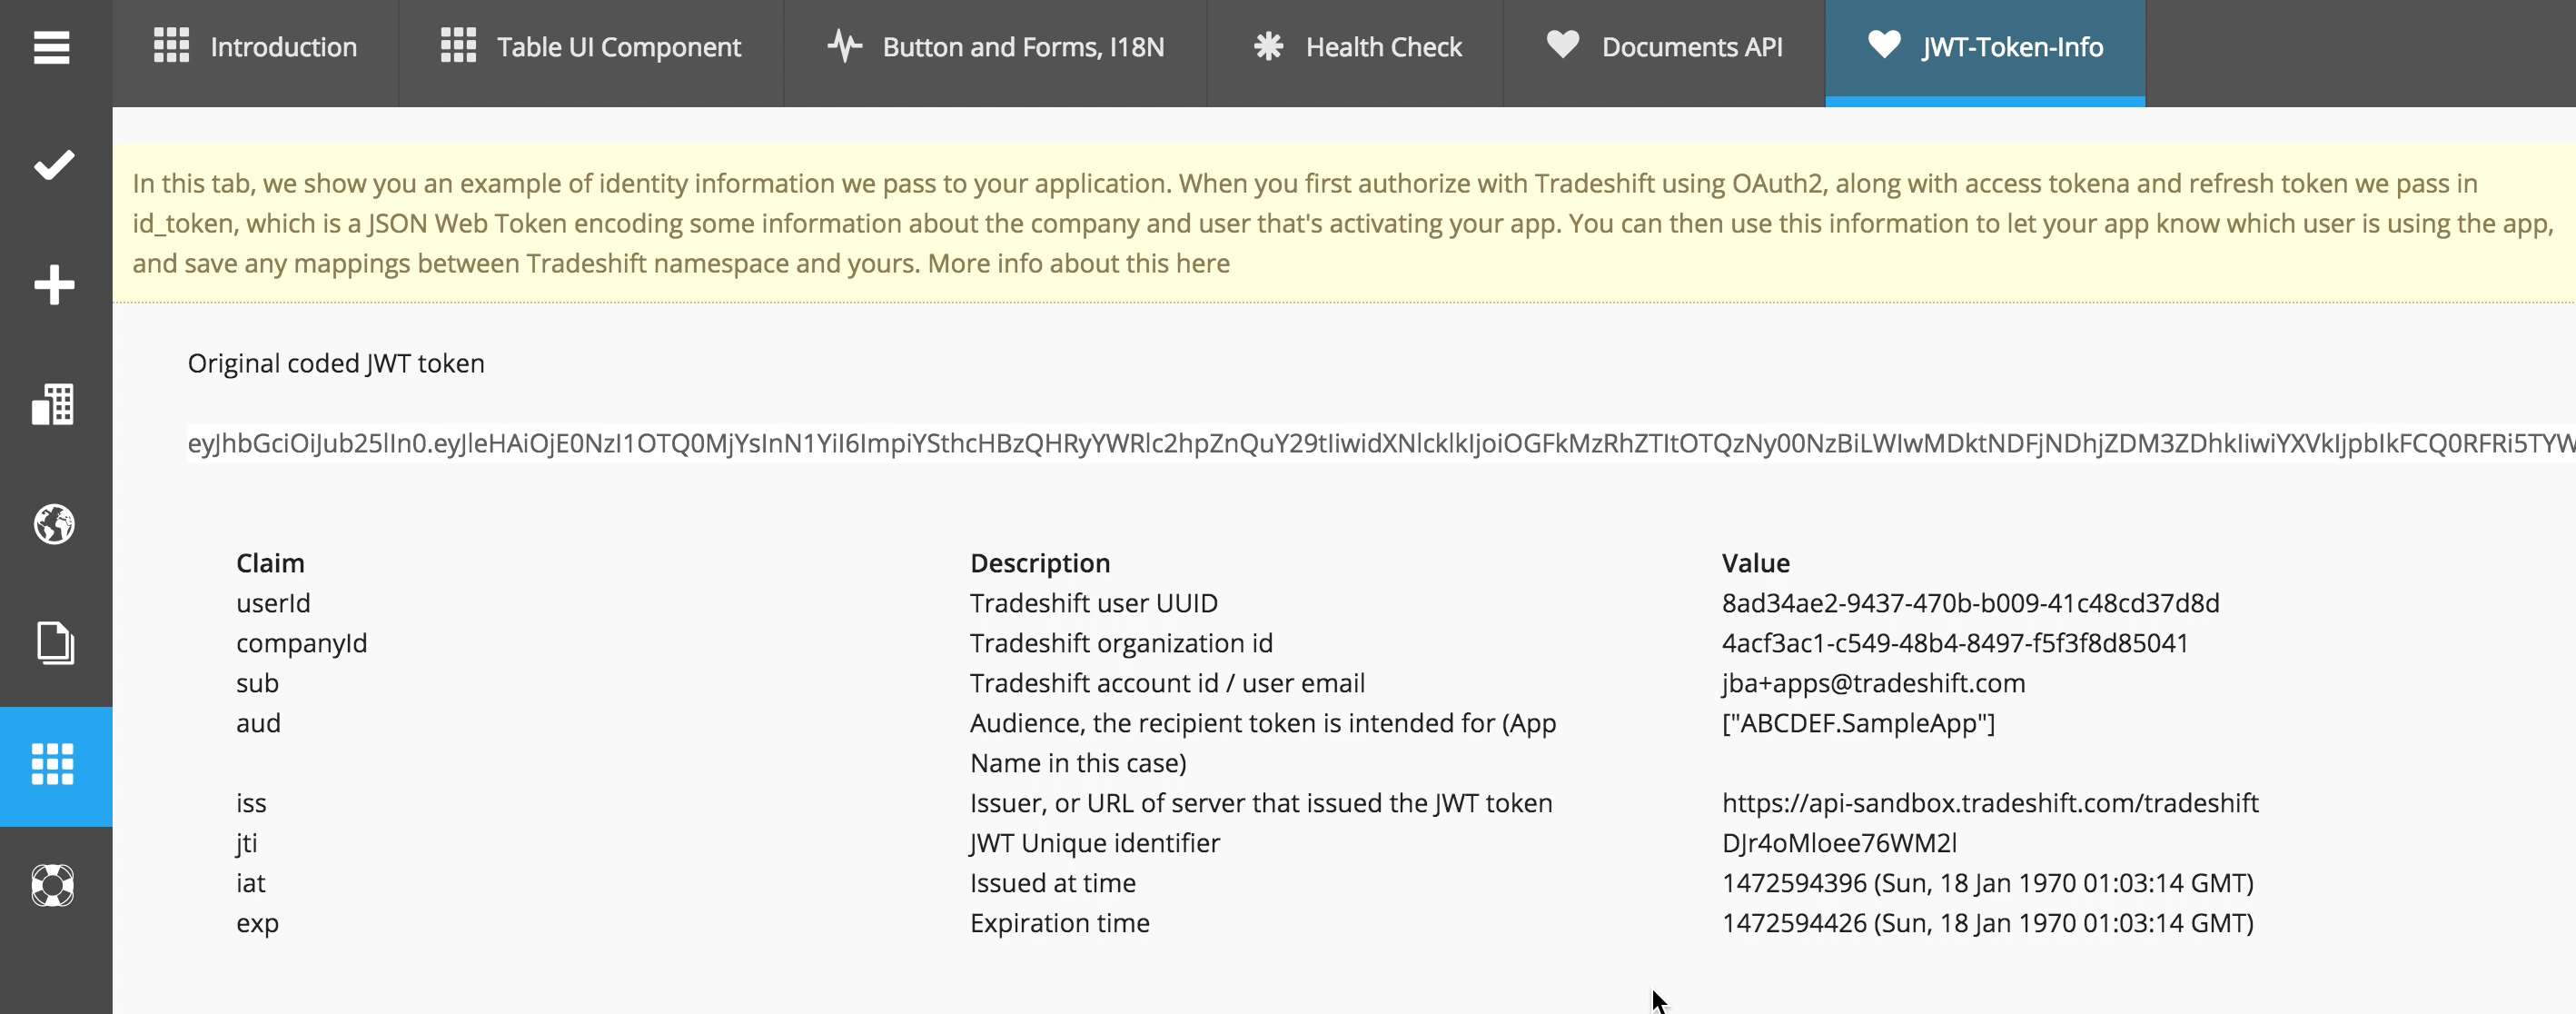Click the sub claim cell

coord(257,683)
